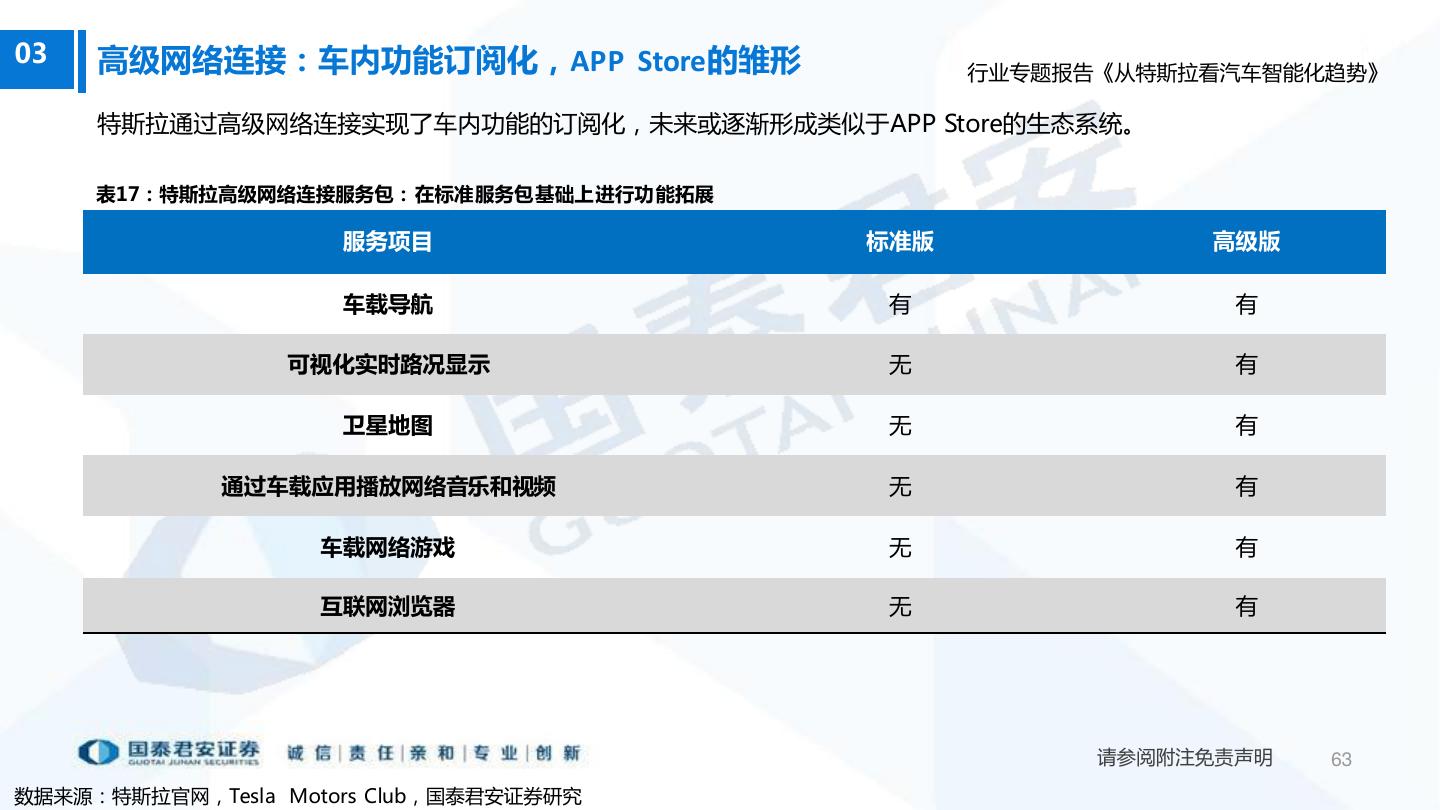Select the section number badge "03"
The height and width of the screenshot is (810, 1440).
(x=37, y=59)
